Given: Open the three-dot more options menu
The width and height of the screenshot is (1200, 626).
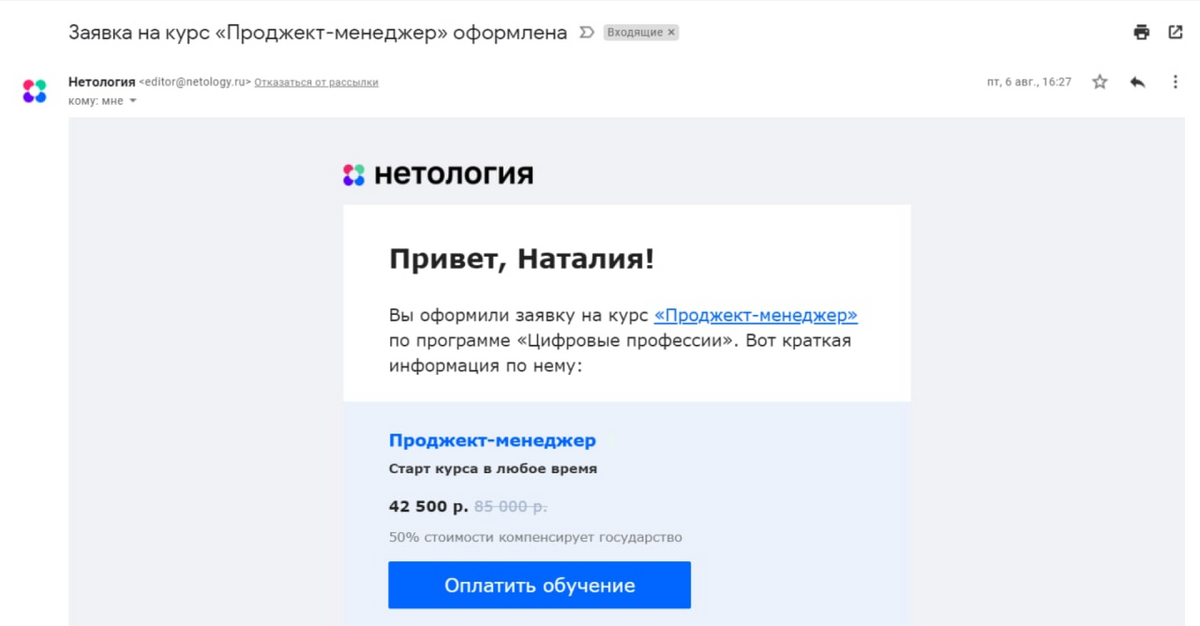Looking at the screenshot, I should point(1175,82).
